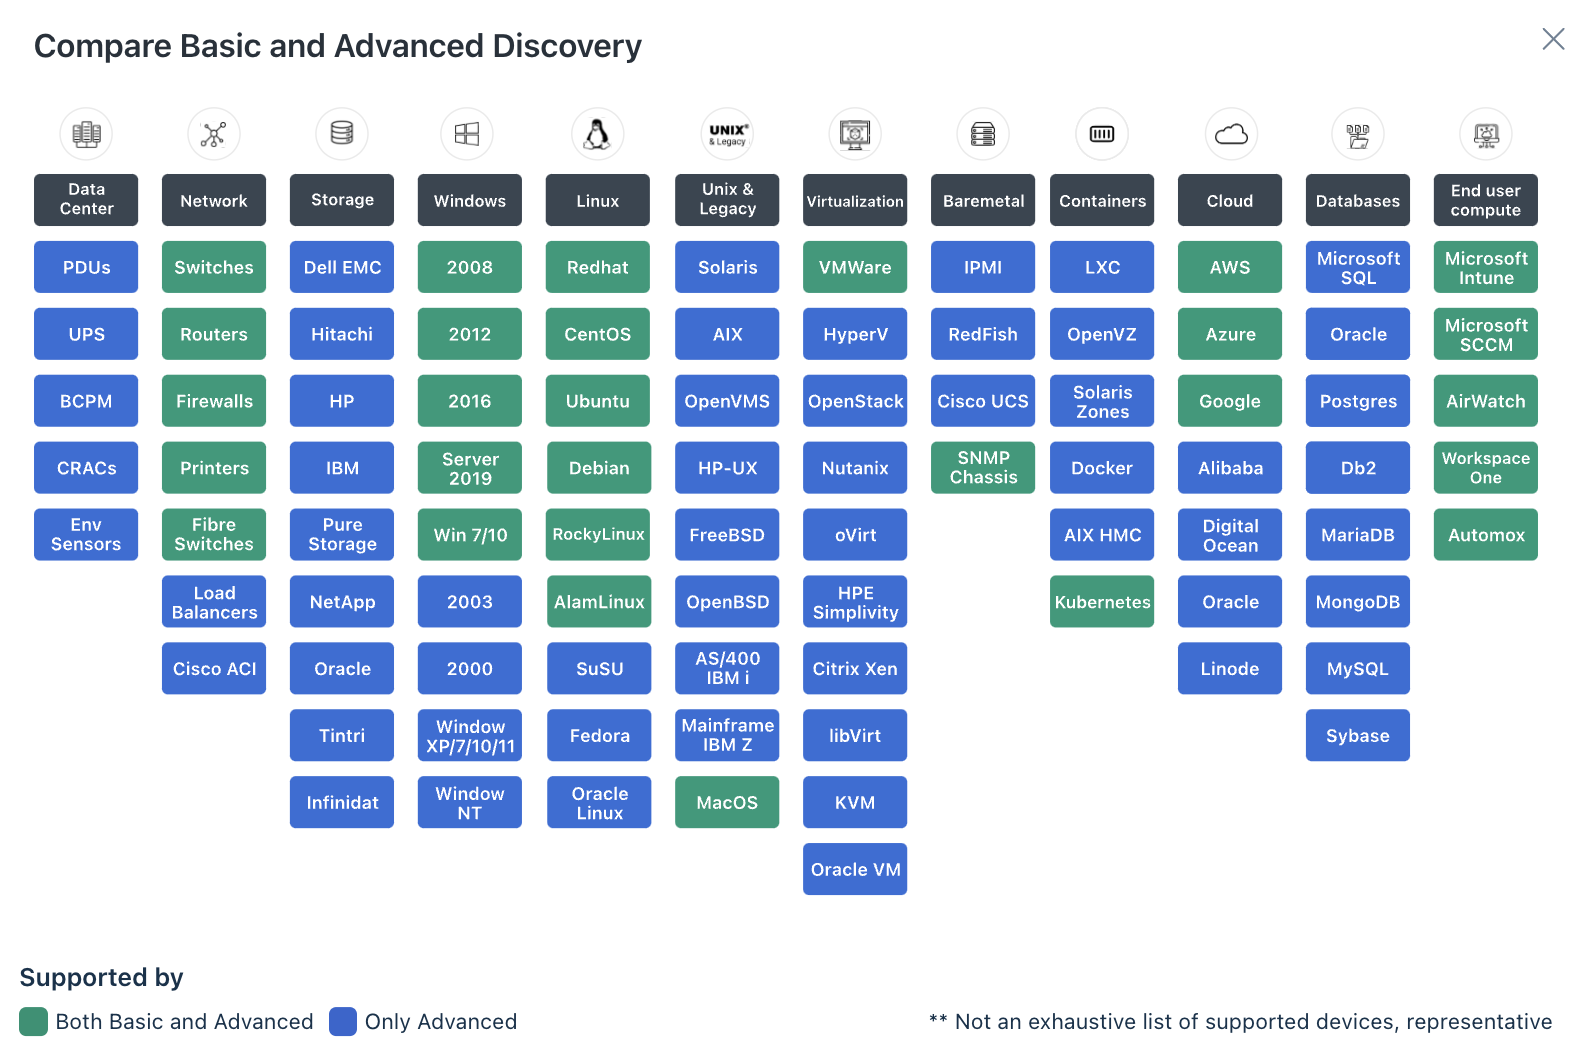Screen dimensions: 1586x1050
Task: Click the Databases icon
Action: click(1358, 134)
